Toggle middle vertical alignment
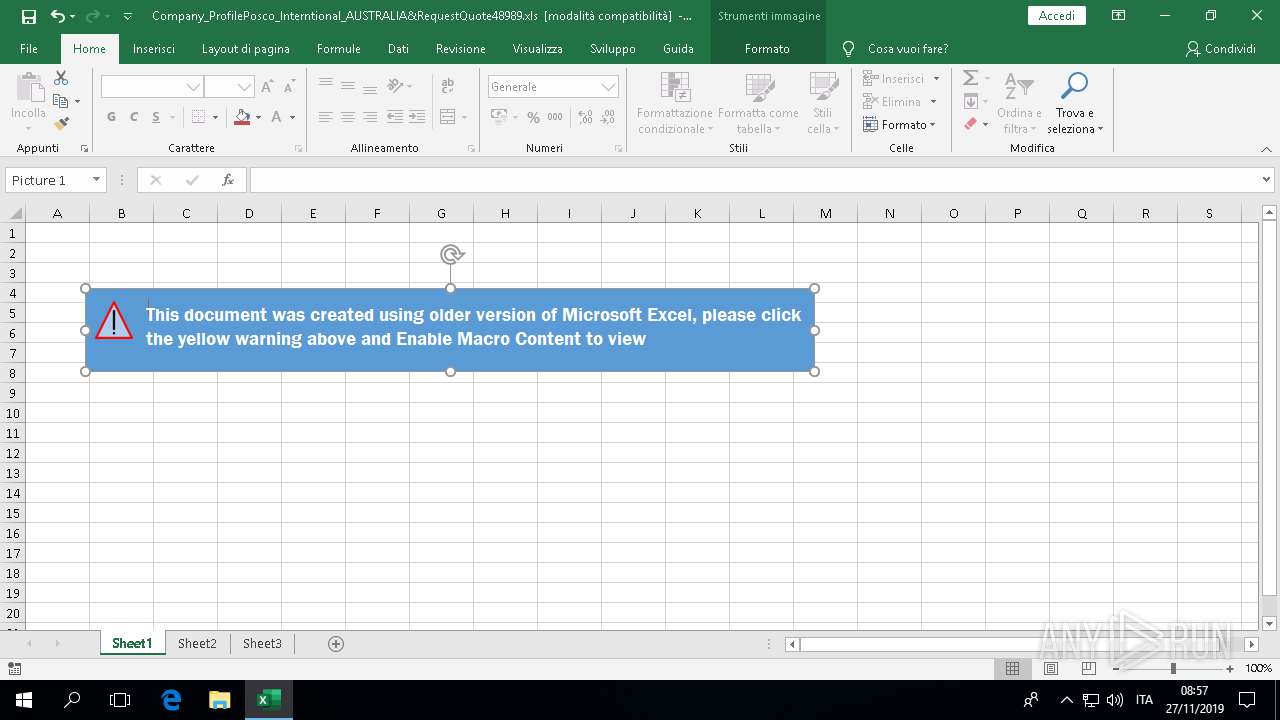 pyautogui.click(x=348, y=87)
